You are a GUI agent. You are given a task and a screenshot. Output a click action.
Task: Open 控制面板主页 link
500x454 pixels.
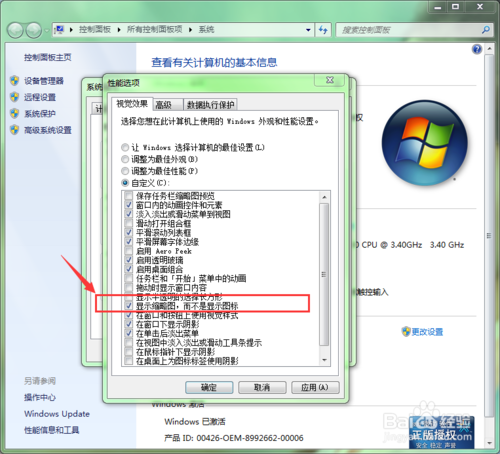48,57
